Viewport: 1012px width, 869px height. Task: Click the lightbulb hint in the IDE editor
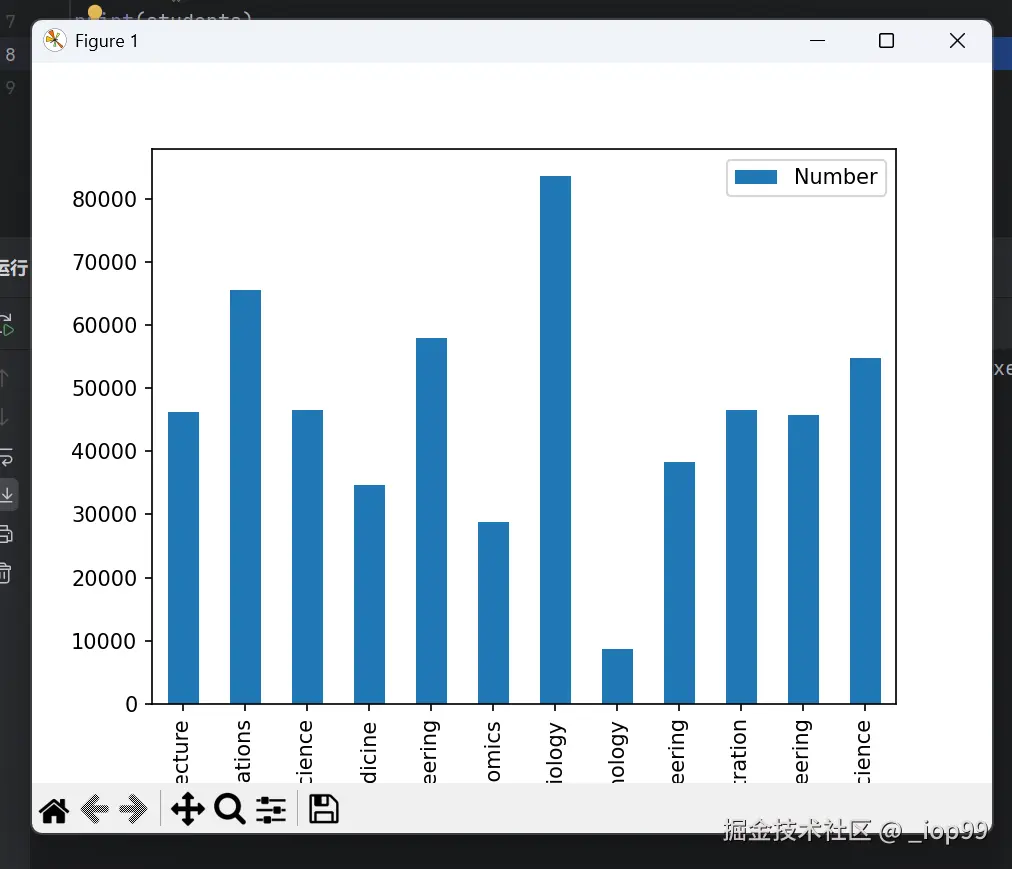coord(95,12)
